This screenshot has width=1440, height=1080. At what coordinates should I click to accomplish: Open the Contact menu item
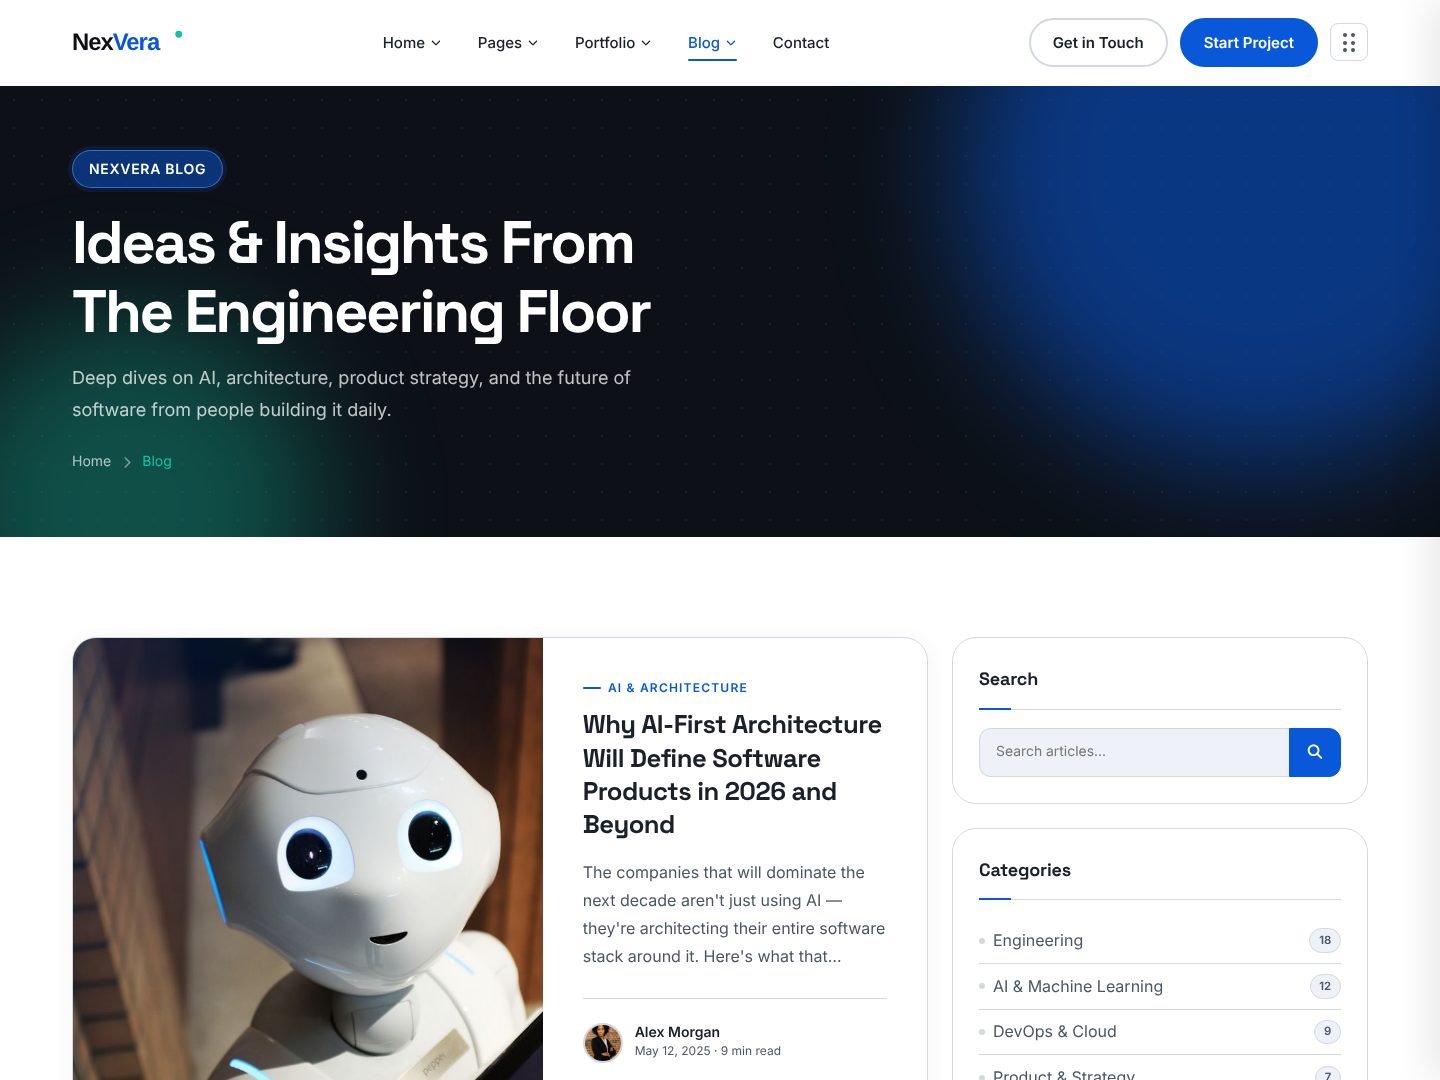pyautogui.click(x=801, y=42)
